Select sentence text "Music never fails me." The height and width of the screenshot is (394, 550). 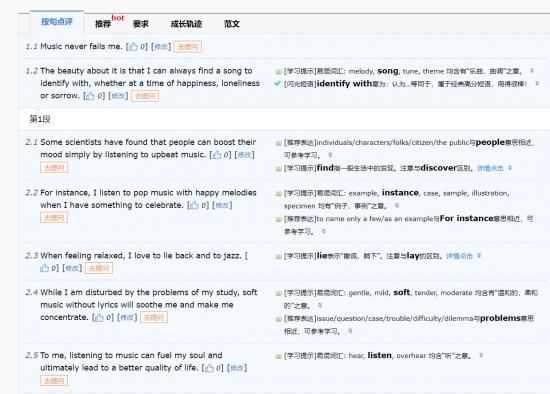coord(81,46)
